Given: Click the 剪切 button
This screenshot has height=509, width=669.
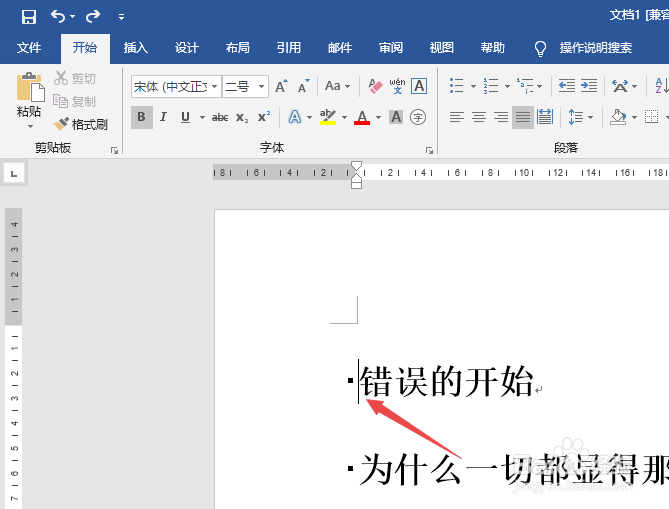Looking at the screenshot, I should tap(75, 78).
